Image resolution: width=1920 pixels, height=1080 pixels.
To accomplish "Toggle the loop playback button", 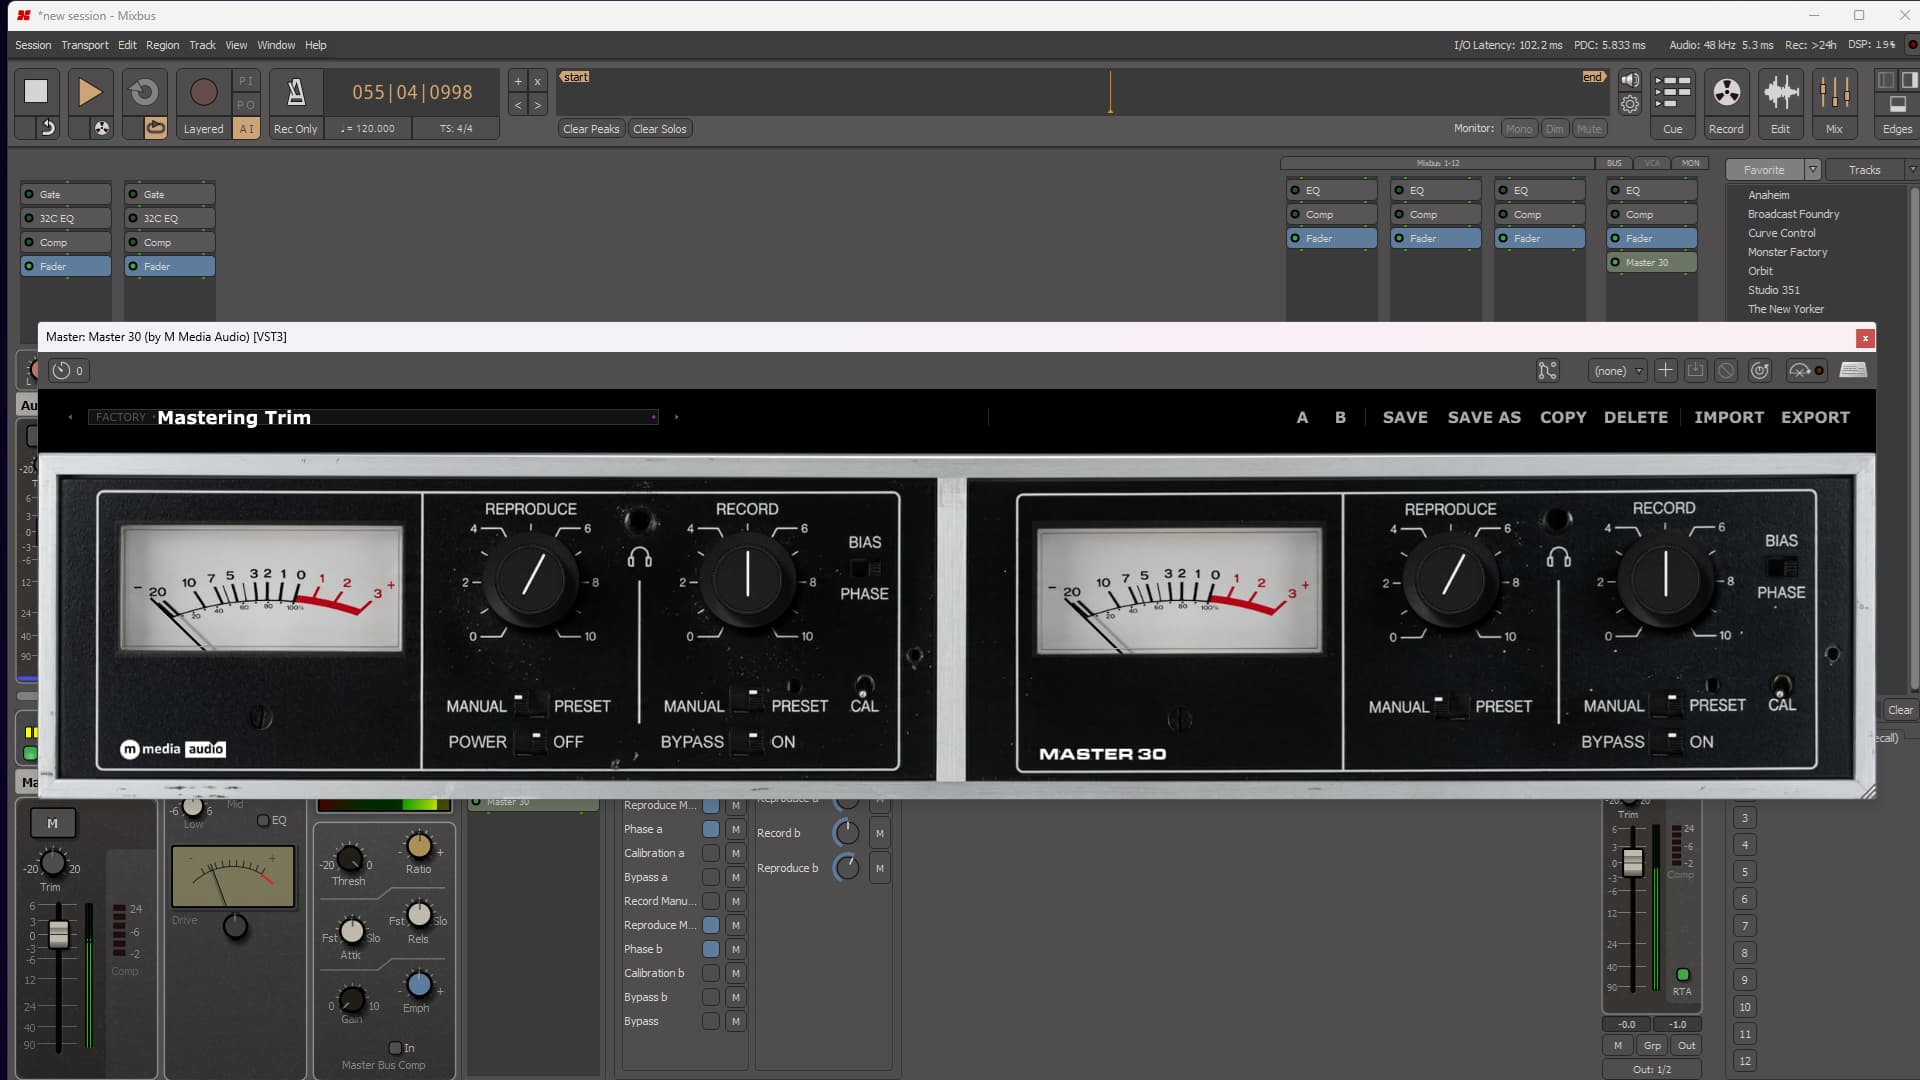I will click(144, 91).
